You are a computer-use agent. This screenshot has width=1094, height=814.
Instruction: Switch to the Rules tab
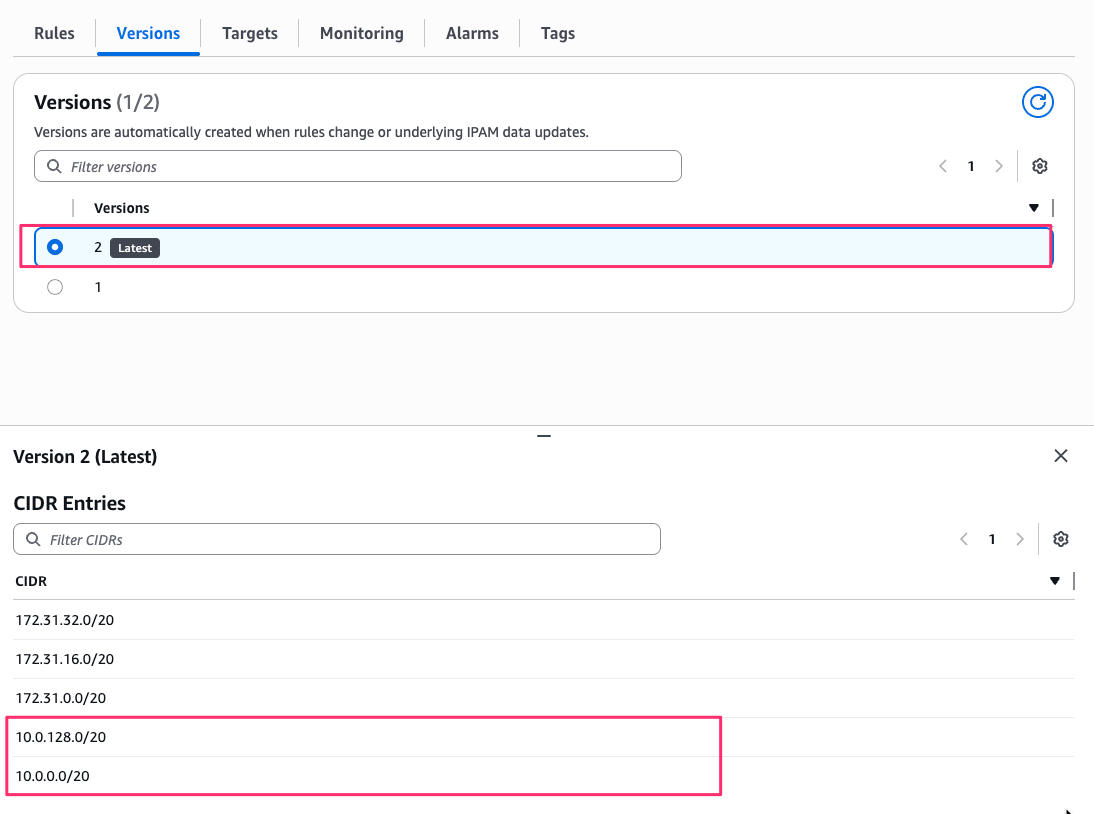pos(54,33)
